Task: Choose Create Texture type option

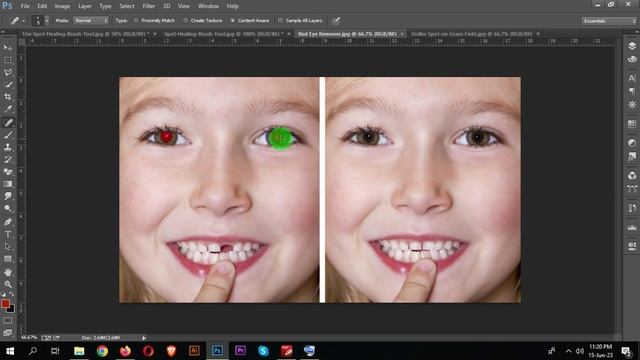Action: point(202,20)
